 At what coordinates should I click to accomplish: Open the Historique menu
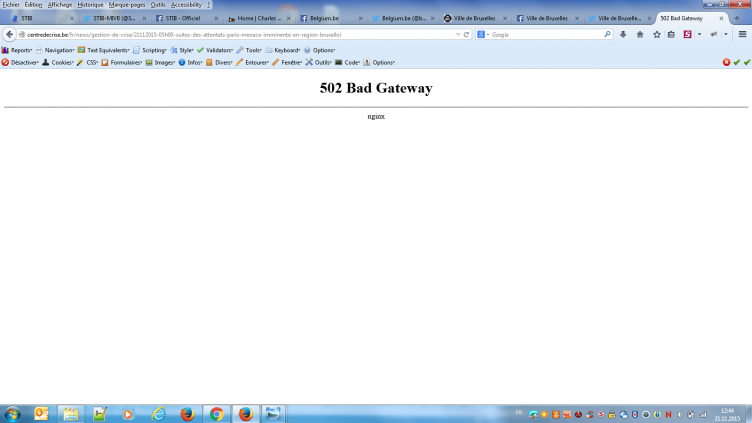pyautogui.click(x=91, y=4)
